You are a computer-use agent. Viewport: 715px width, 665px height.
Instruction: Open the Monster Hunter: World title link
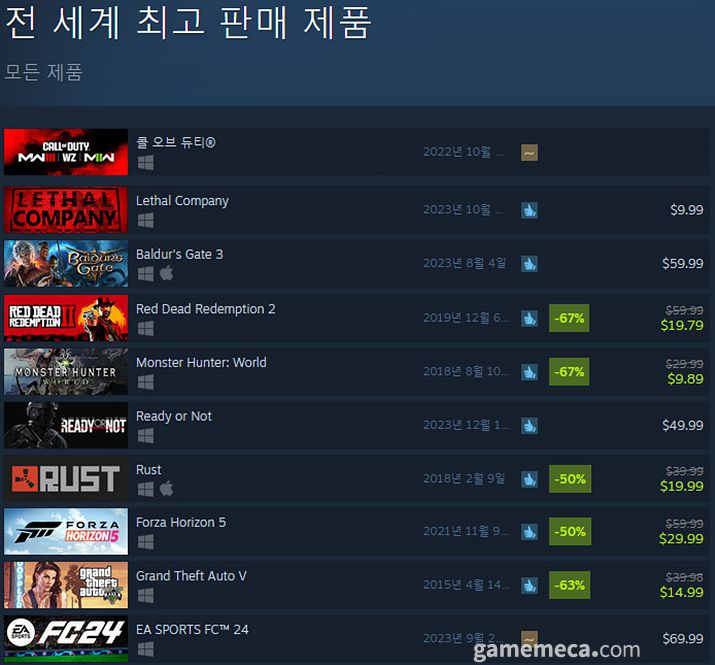201,362
